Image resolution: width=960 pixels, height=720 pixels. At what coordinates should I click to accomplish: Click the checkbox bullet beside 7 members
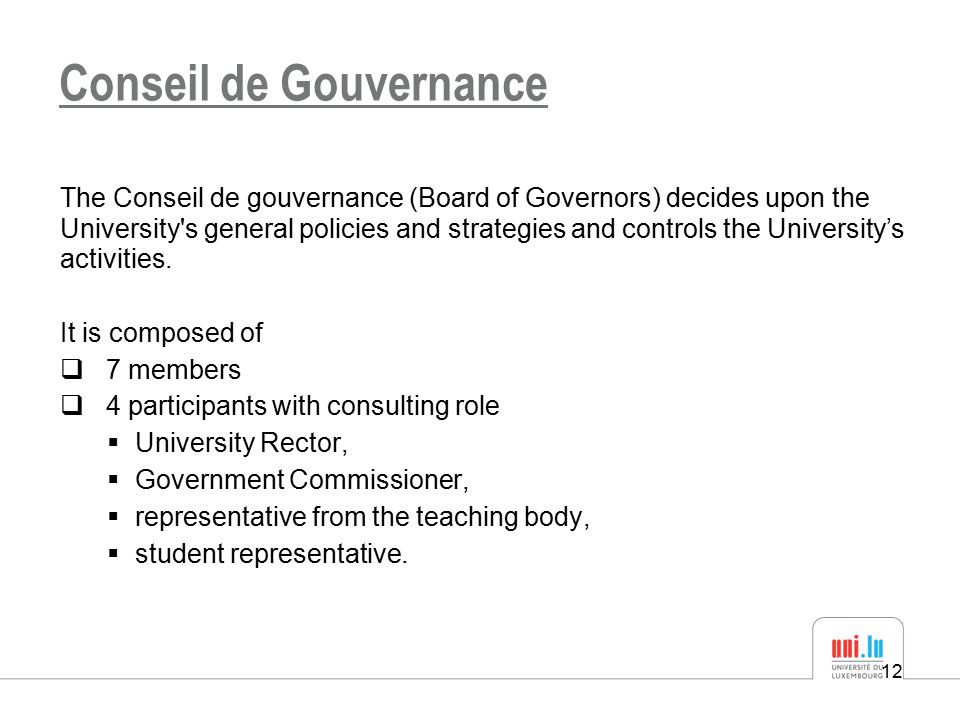[x=72, y=369]
